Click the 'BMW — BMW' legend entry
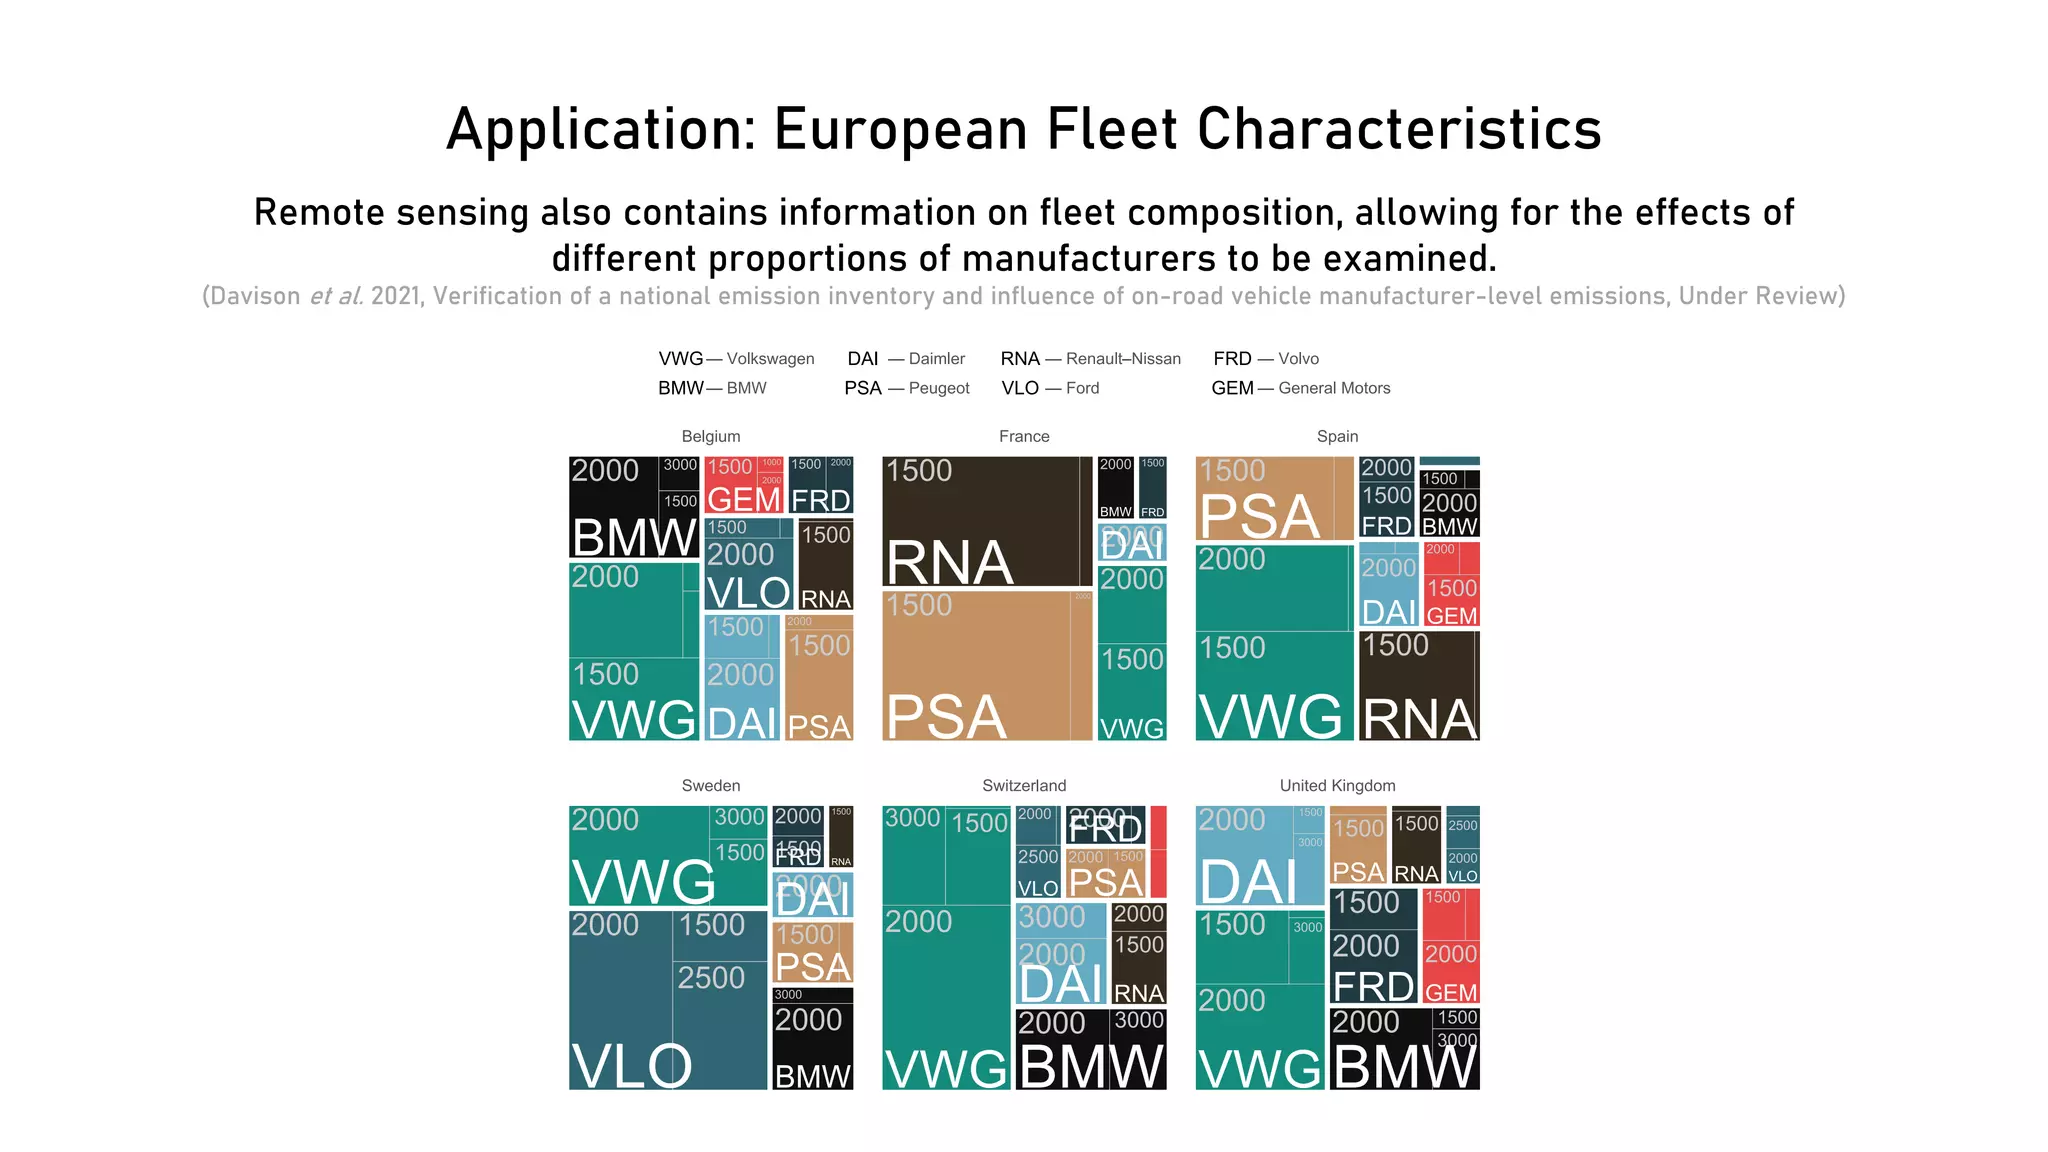Screen dimensions: 2048x1152 click(712, 388)
